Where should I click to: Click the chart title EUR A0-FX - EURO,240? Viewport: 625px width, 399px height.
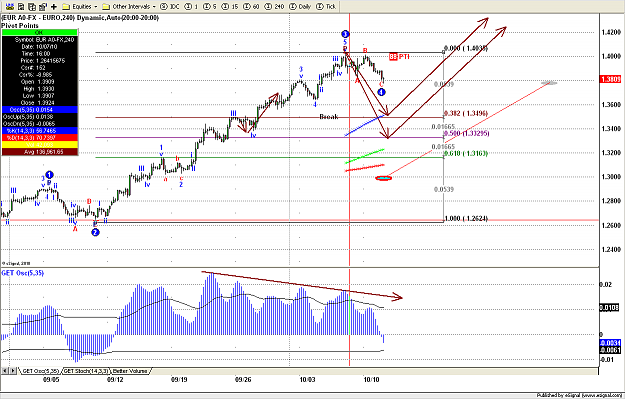tap(38, 18)
